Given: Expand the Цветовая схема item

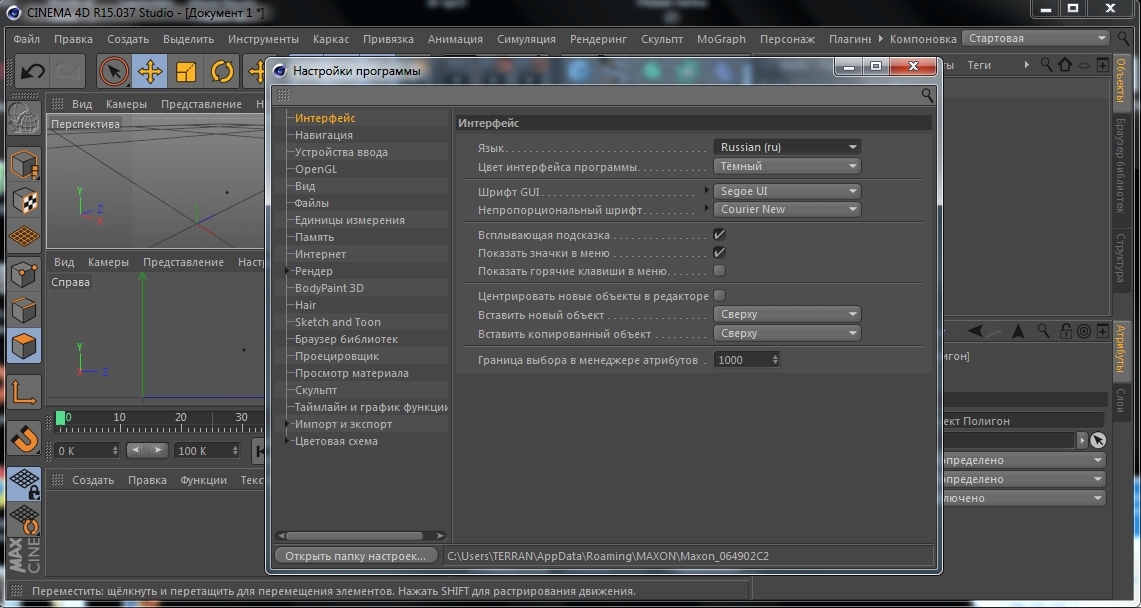Looking at the screenshot, I should [x=287, y=441].
